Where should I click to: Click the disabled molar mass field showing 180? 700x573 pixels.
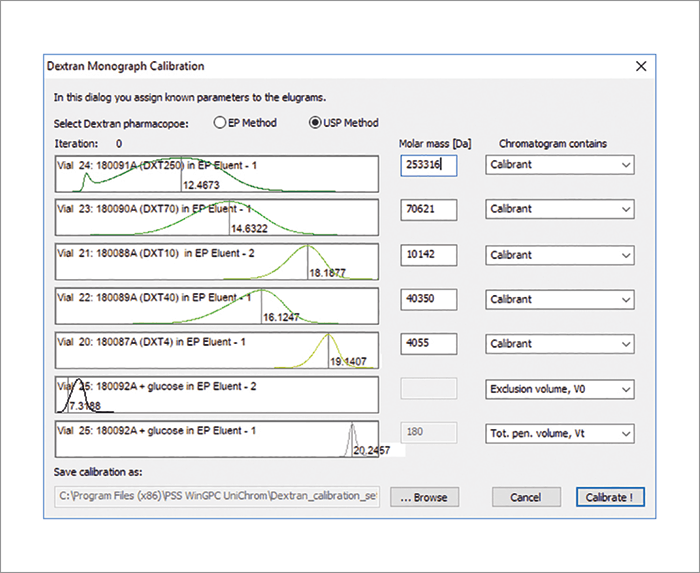click(x=429, y=432)
